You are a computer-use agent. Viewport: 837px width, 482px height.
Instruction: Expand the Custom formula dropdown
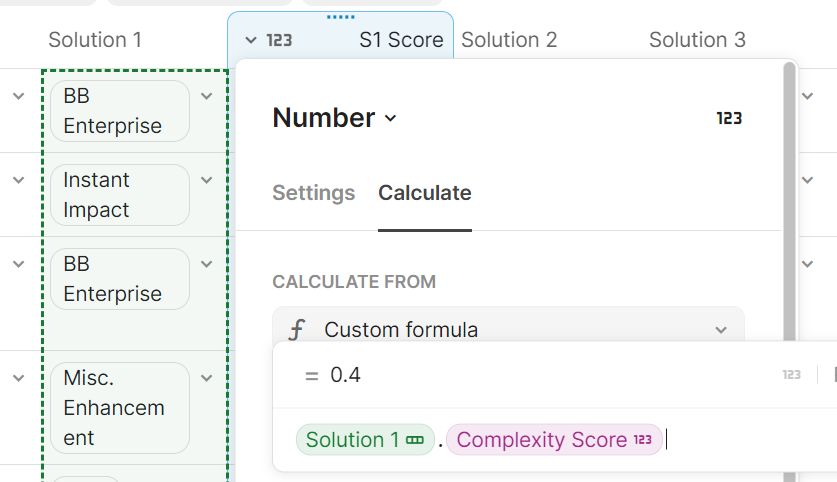721,329
